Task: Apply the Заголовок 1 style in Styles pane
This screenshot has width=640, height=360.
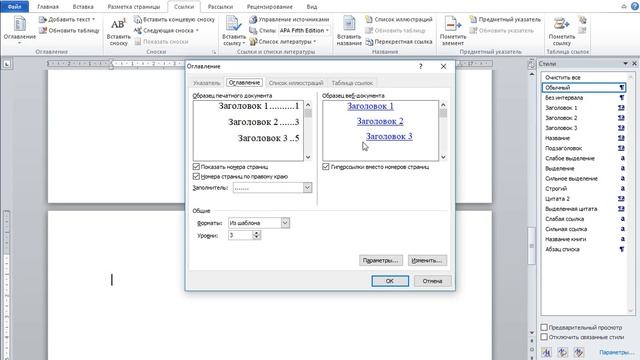Action: [x=584, y=108]
